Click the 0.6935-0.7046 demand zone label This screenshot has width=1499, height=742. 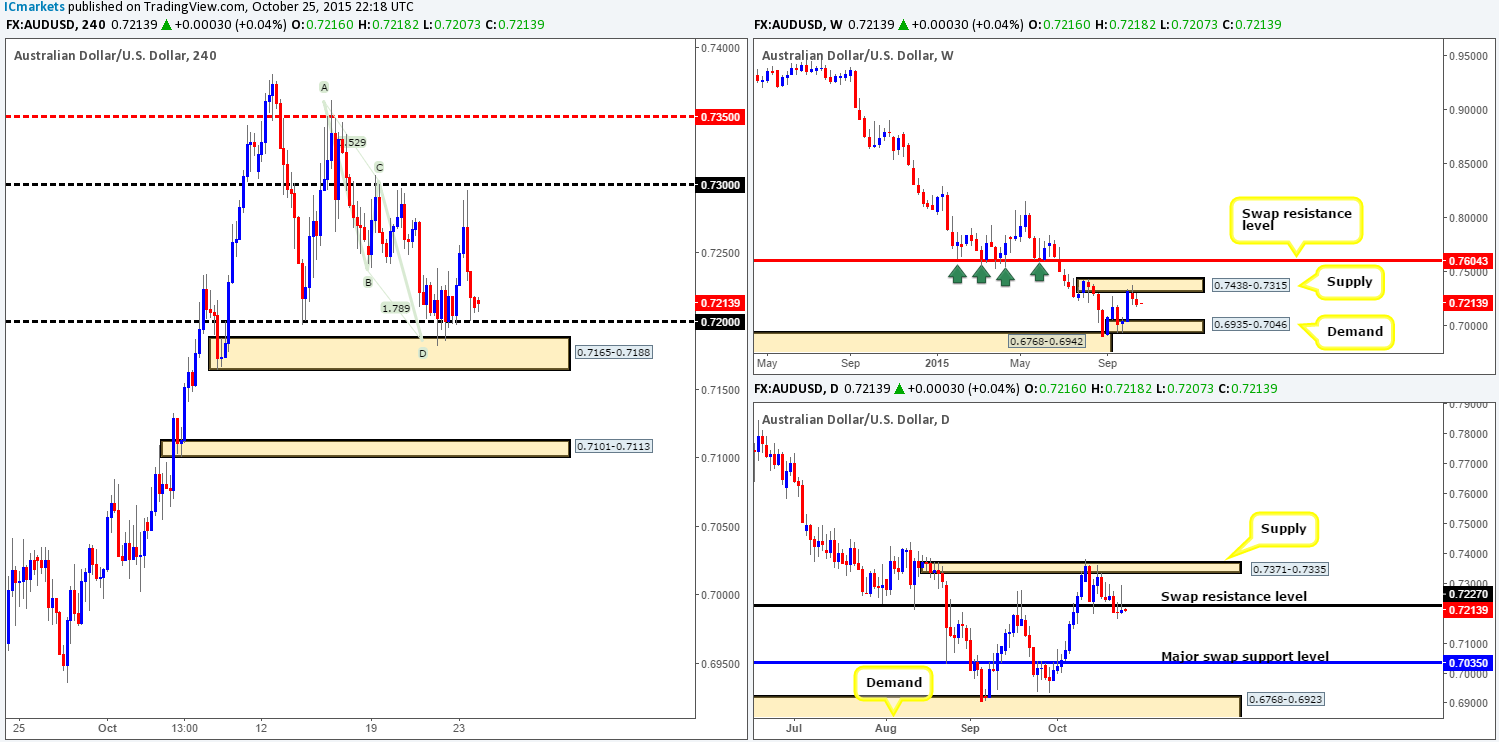(x=1249, y=325)
